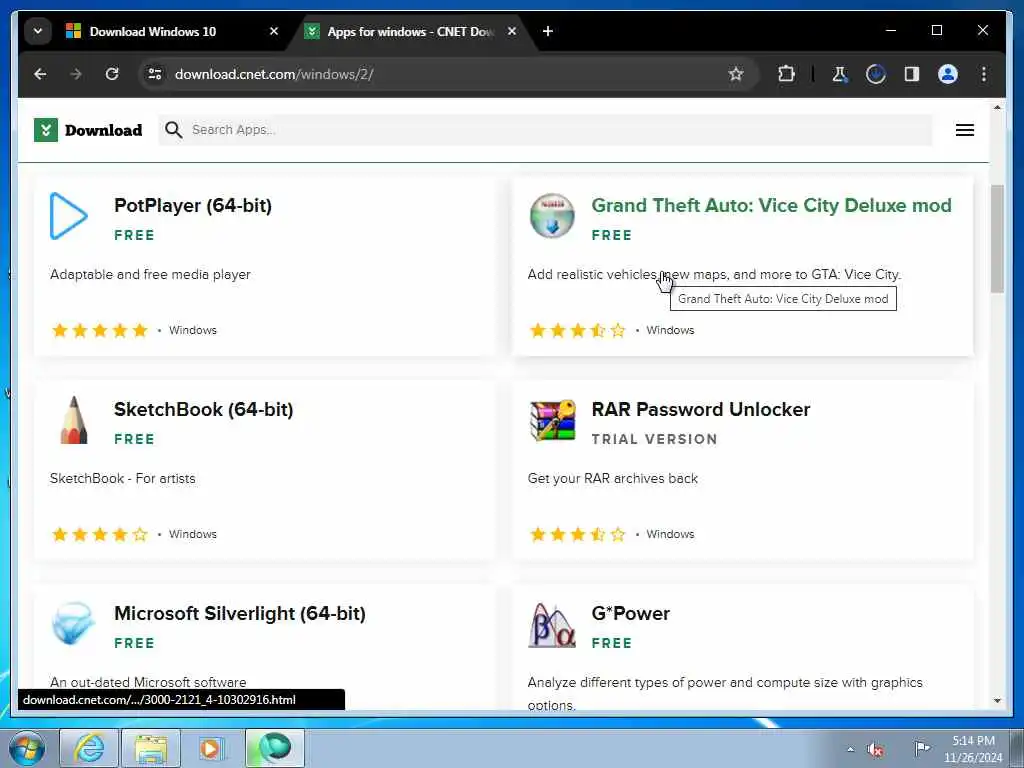Reload the current page
This screenshot has height=768, width=1024.
click(x=112, y=74)
